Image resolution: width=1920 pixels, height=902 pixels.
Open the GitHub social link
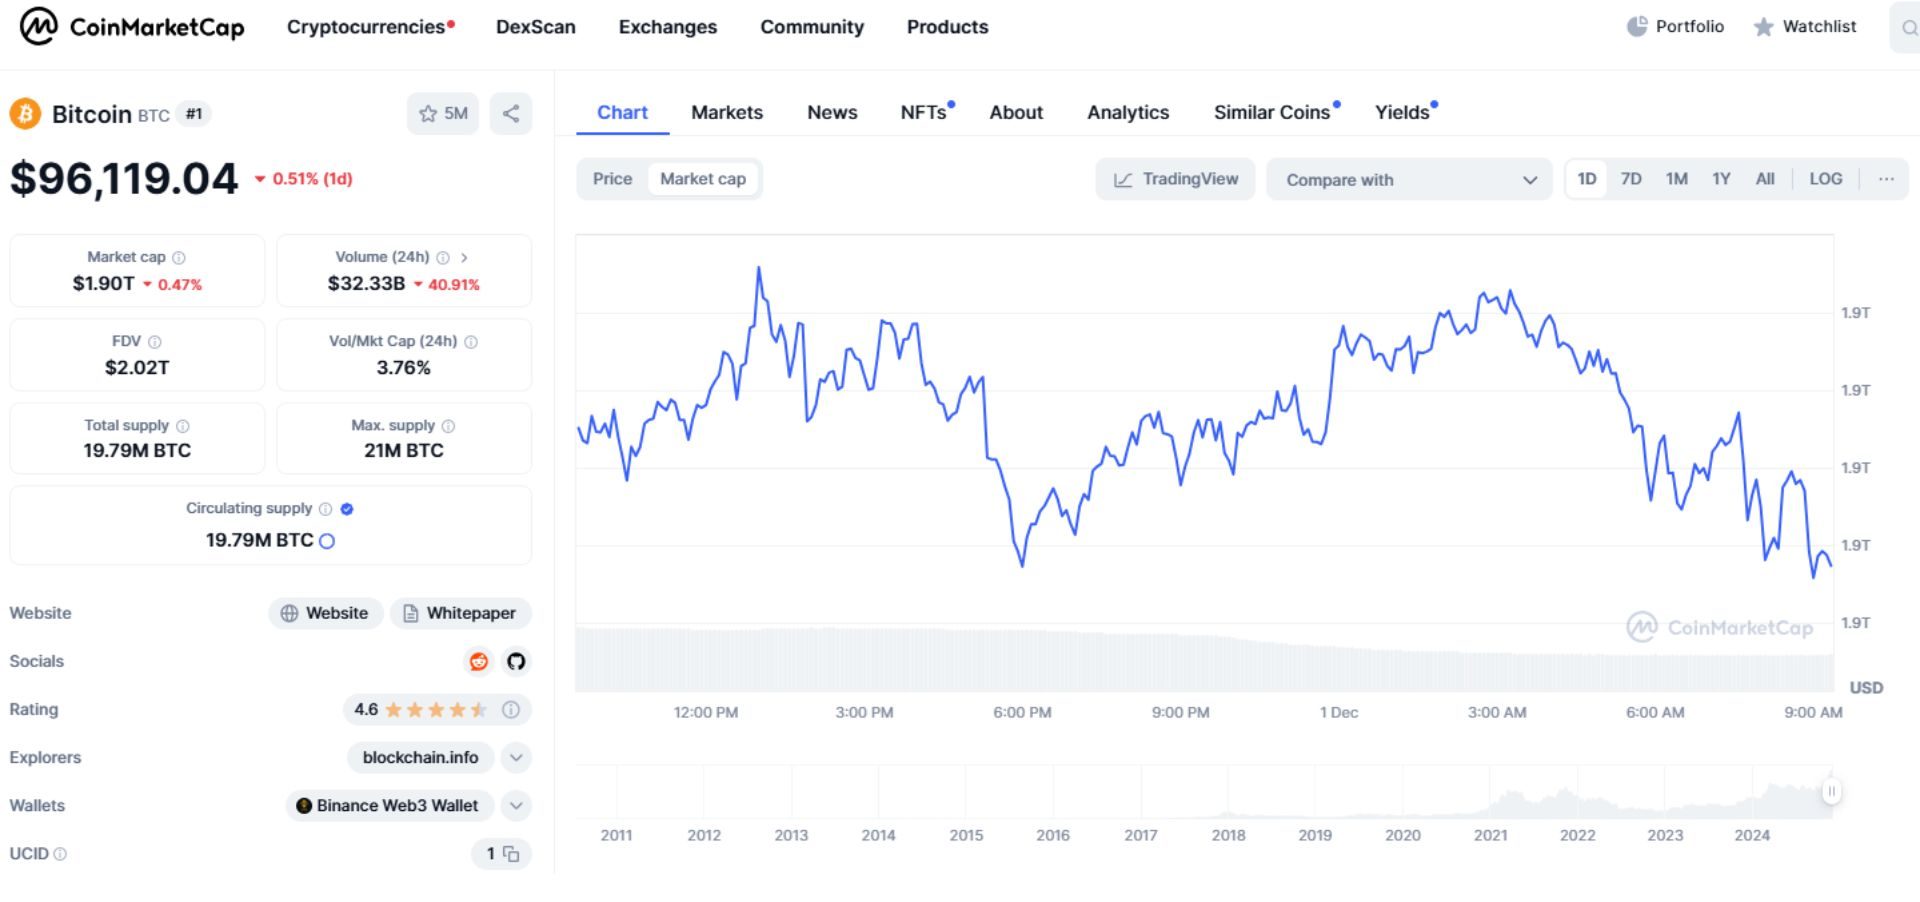pos(516,661)
